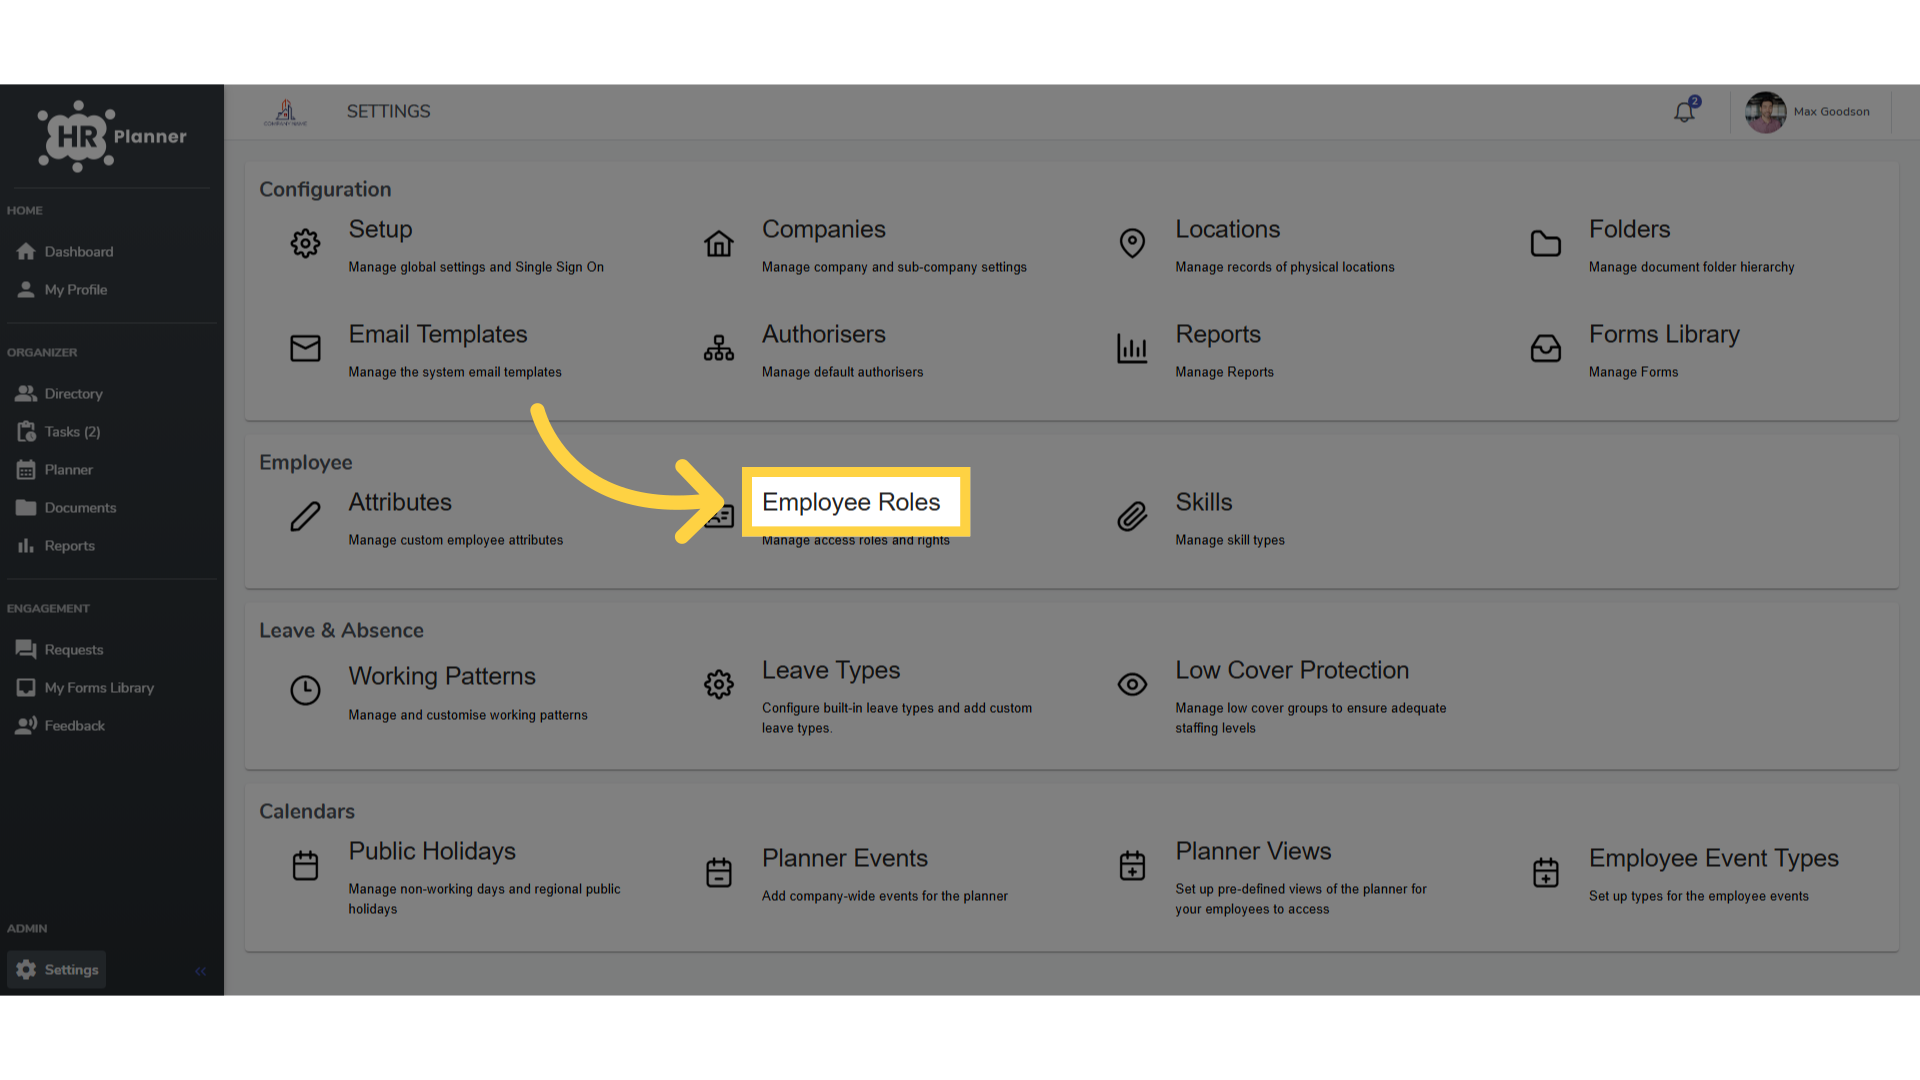Click 'Manage Reports' description text
1920x1080 pixels.
tap(1225, 372)
